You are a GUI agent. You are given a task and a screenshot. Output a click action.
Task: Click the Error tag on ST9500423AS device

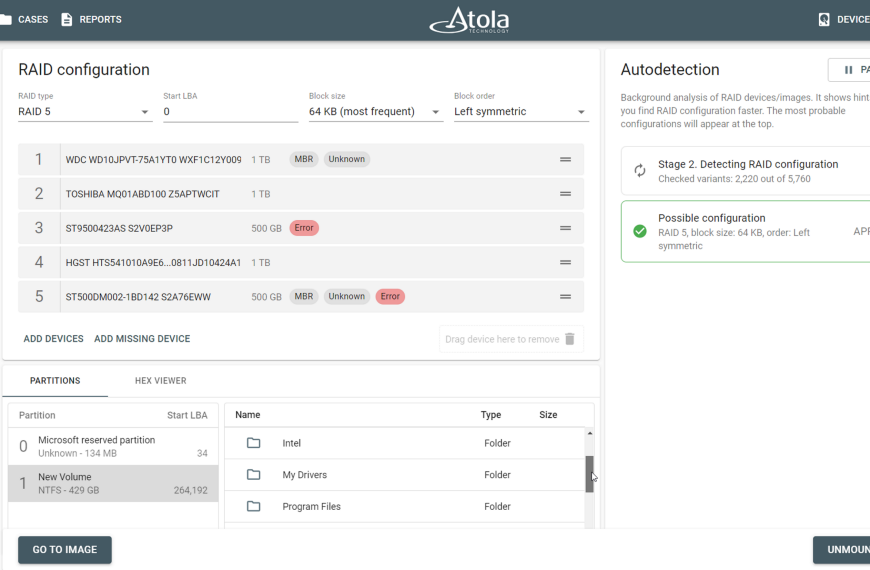pos(304,228)
